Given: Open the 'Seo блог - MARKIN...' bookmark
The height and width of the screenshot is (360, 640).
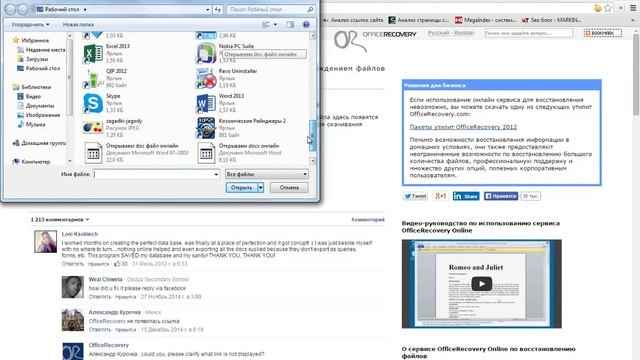Looking at the screenshot, I should point(552,20).
